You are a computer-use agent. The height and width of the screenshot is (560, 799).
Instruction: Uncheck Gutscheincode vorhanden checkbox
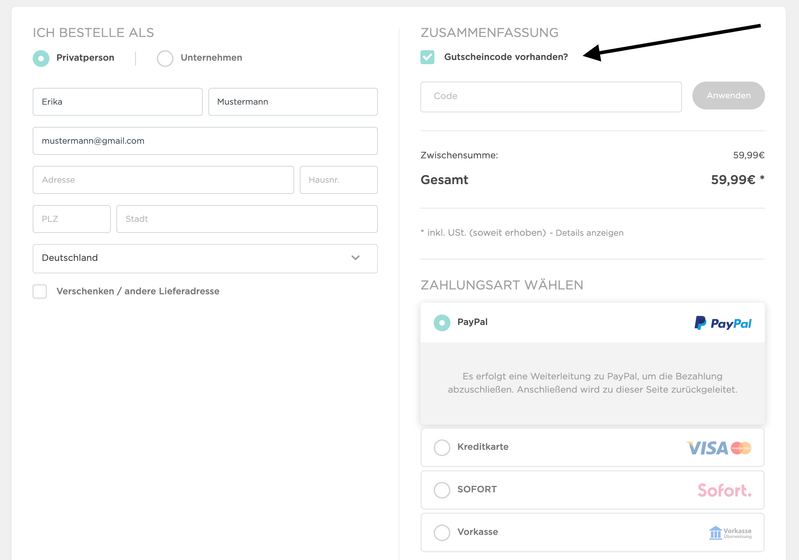tap(428, 57)
